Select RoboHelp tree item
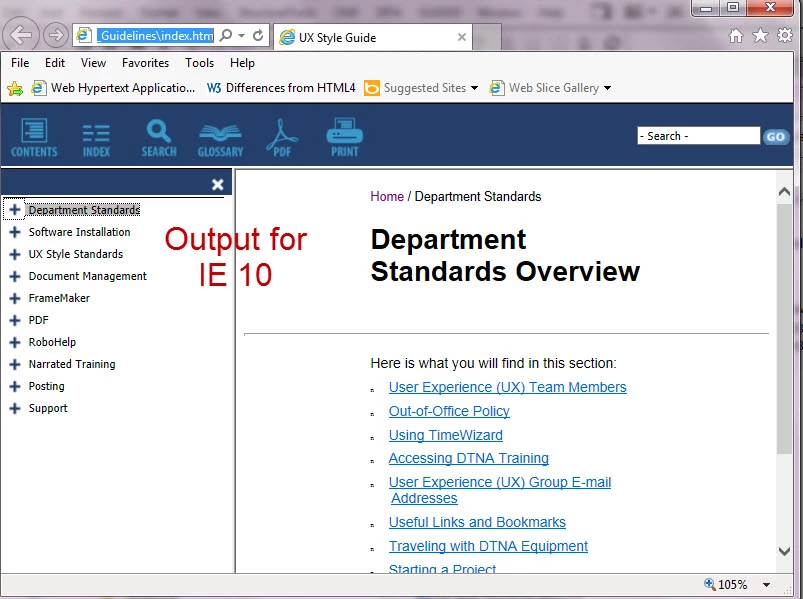This screenshot has width=803, height=599. [52, 342]
